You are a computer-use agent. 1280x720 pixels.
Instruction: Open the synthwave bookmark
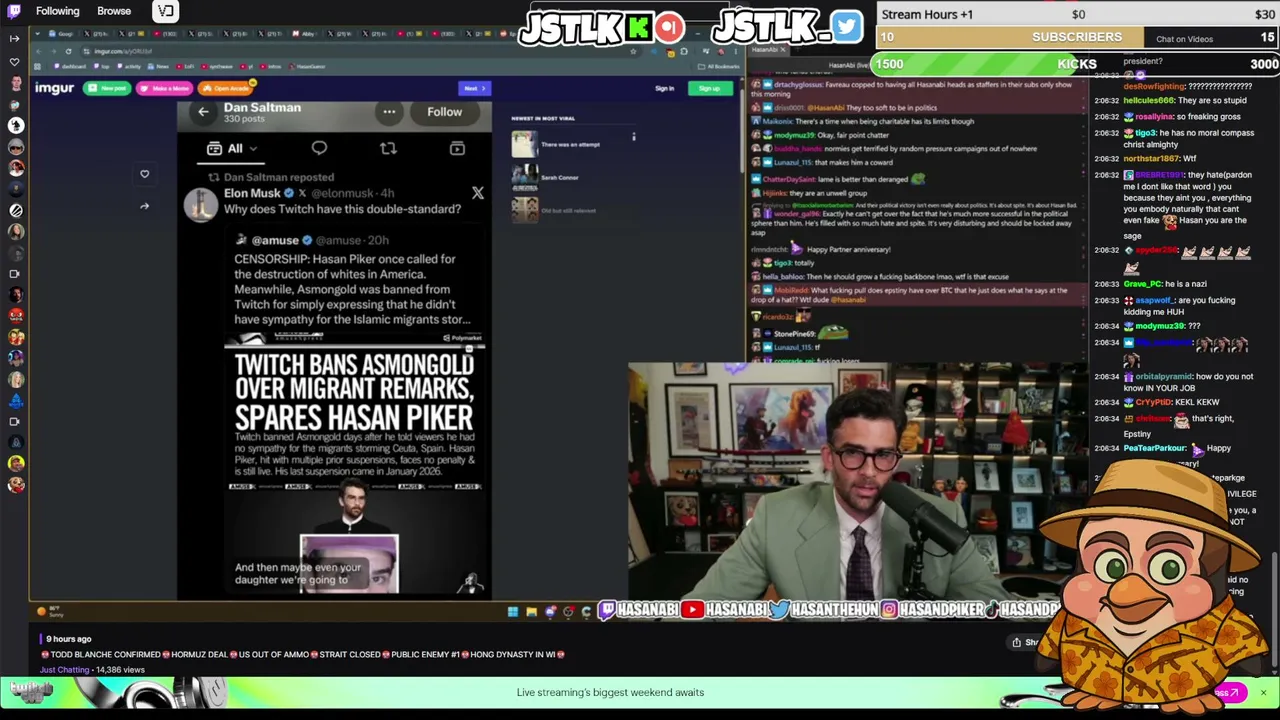(x=218, y=66)
